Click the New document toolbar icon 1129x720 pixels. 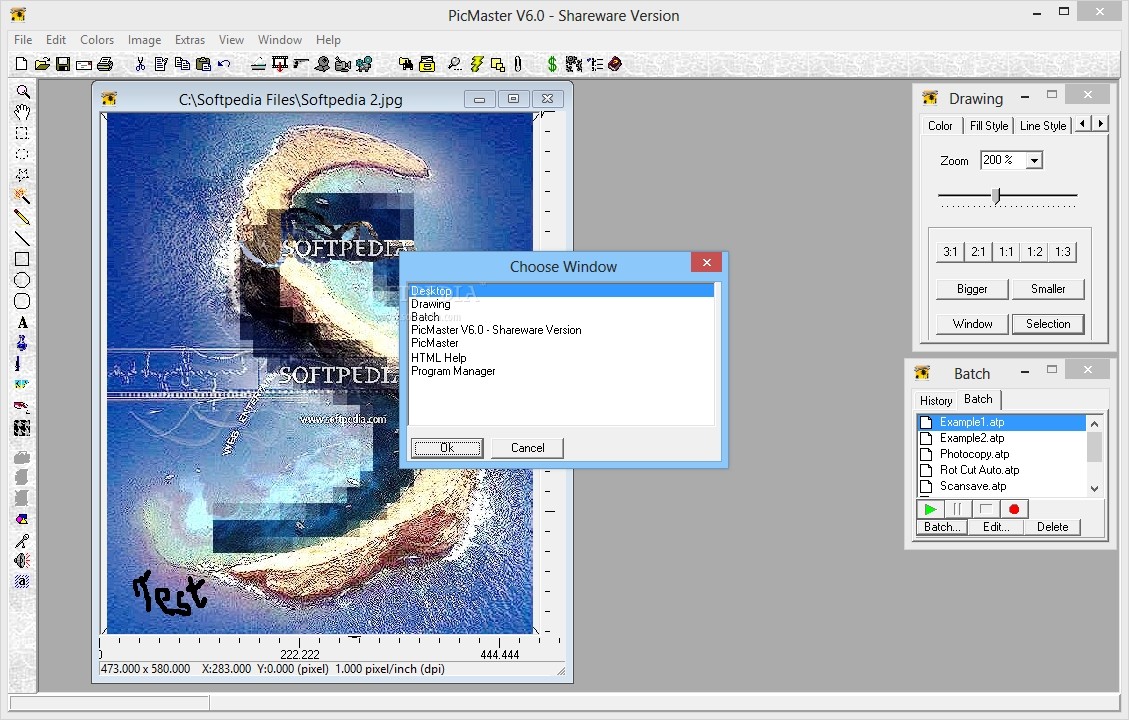[21, 64]
